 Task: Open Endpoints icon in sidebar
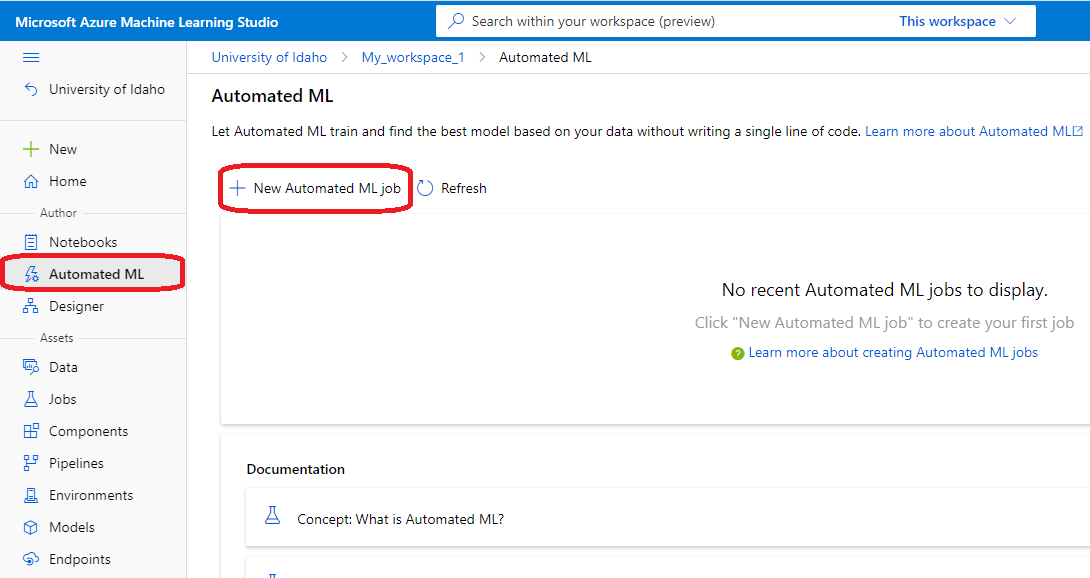31,559
